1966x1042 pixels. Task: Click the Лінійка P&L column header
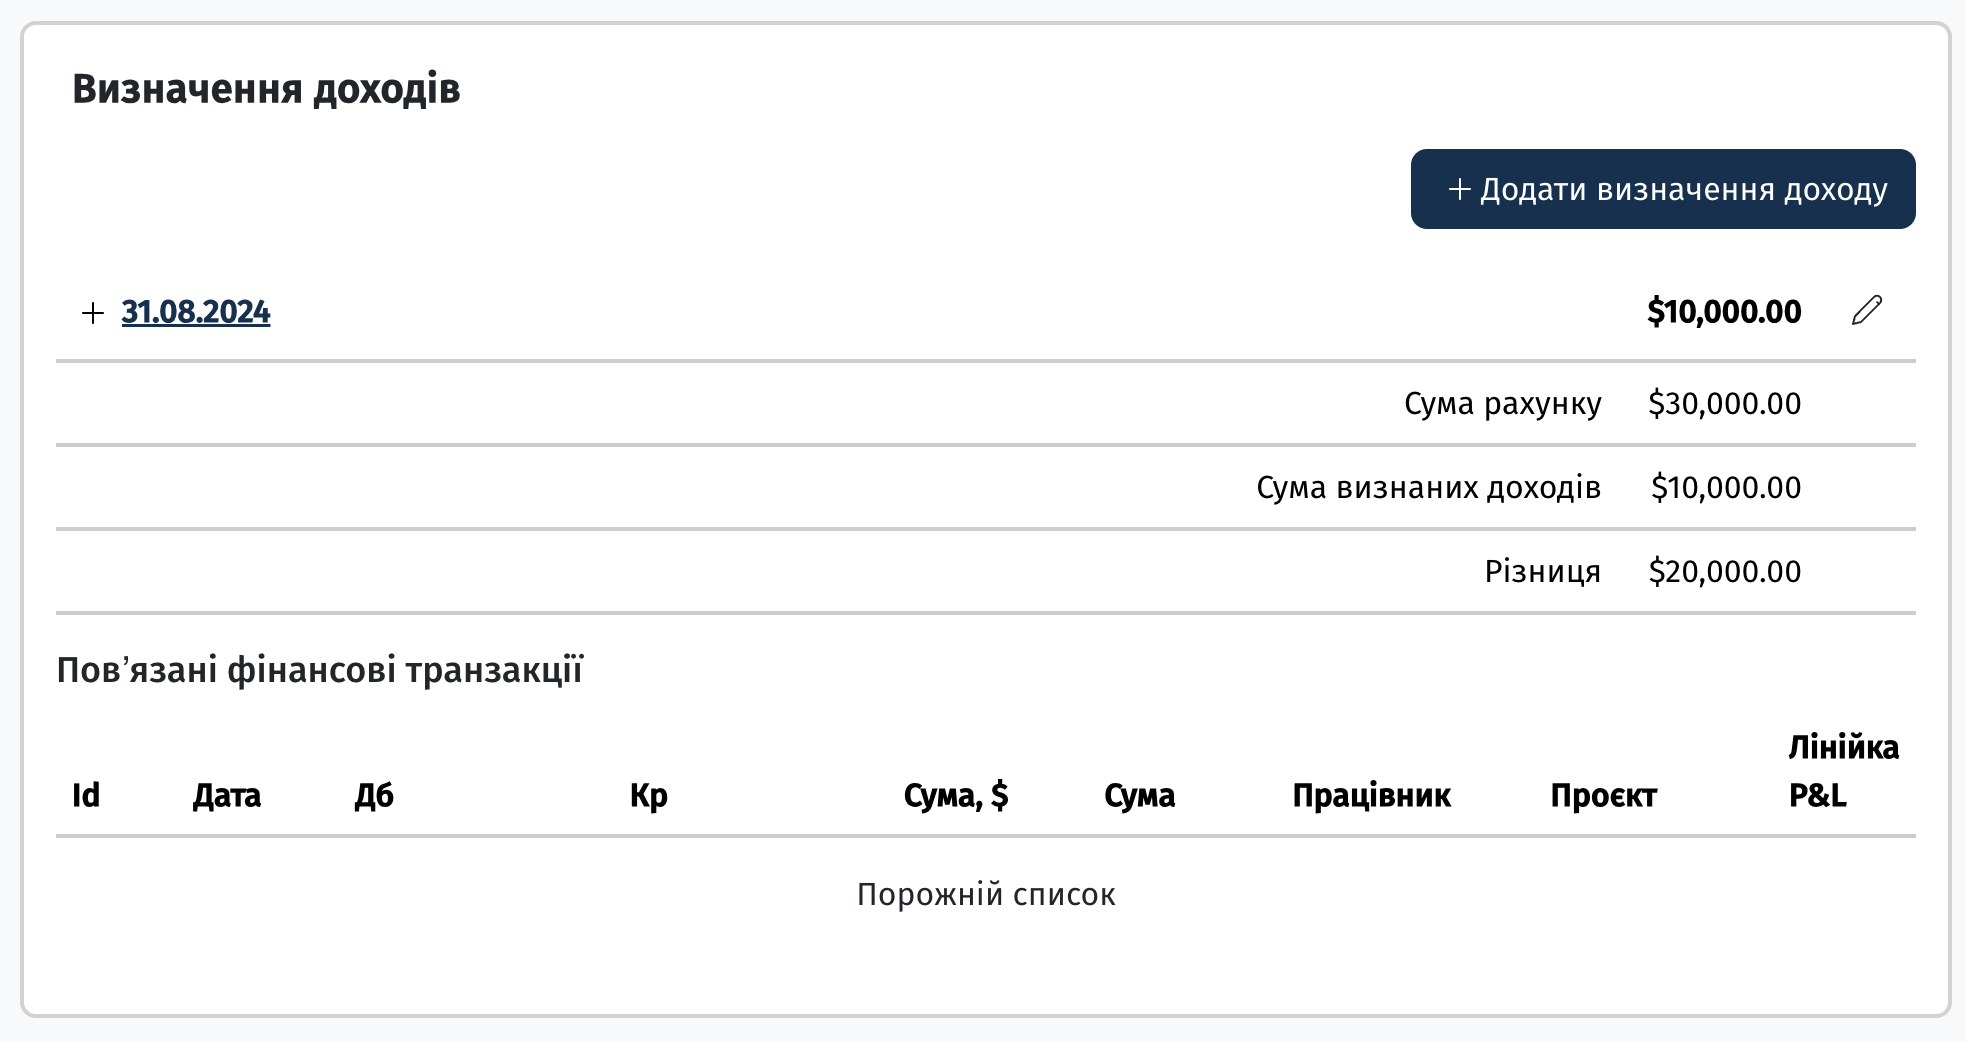click(1843, 771)
